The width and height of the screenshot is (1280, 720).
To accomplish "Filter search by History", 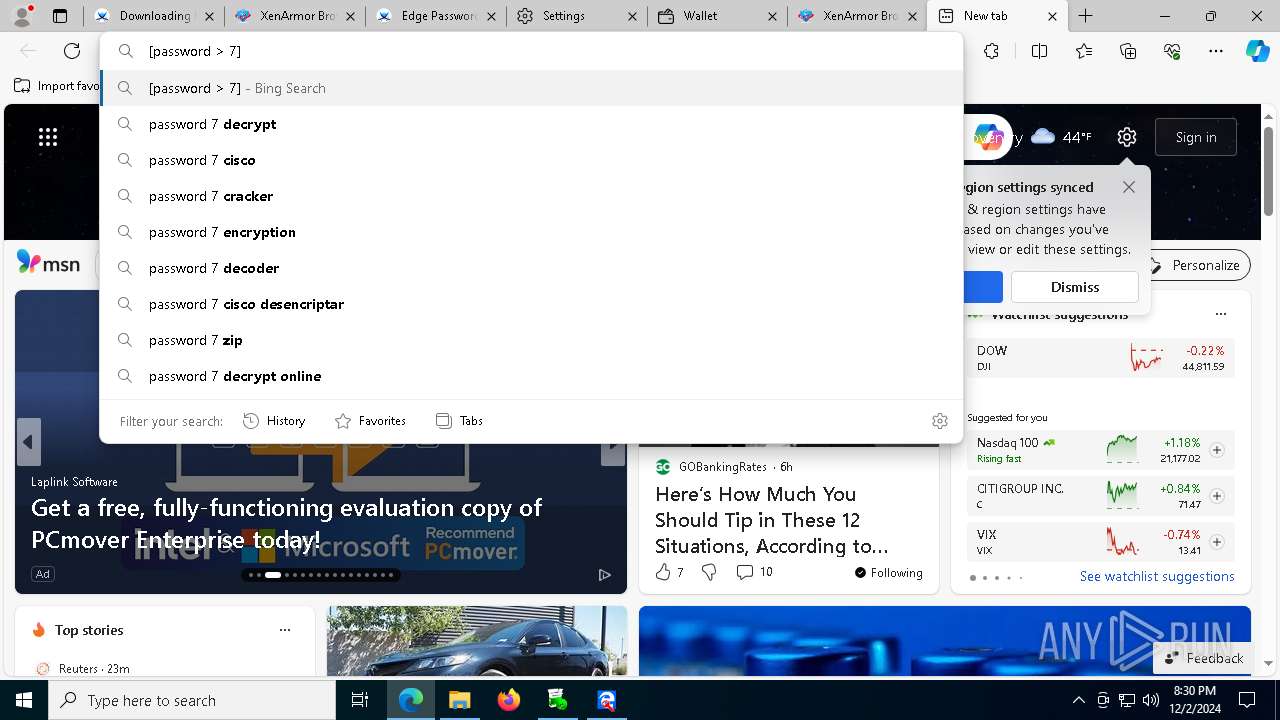I will (274, 421).
